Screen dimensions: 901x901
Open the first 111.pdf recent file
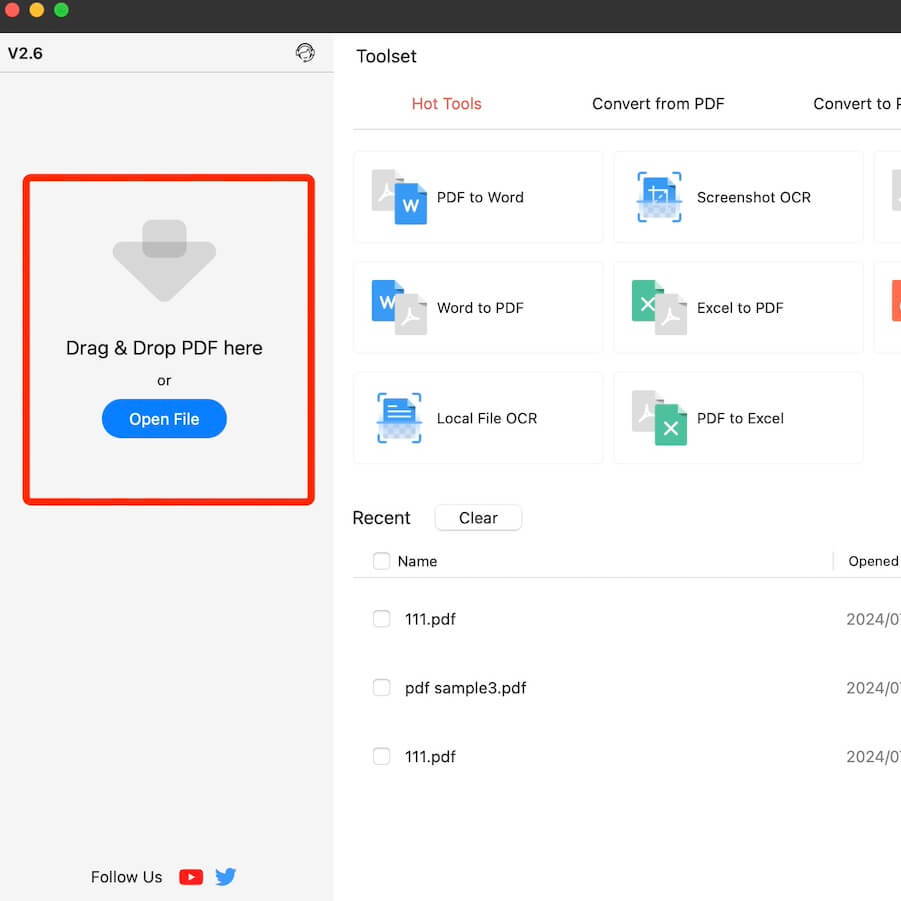430,619
